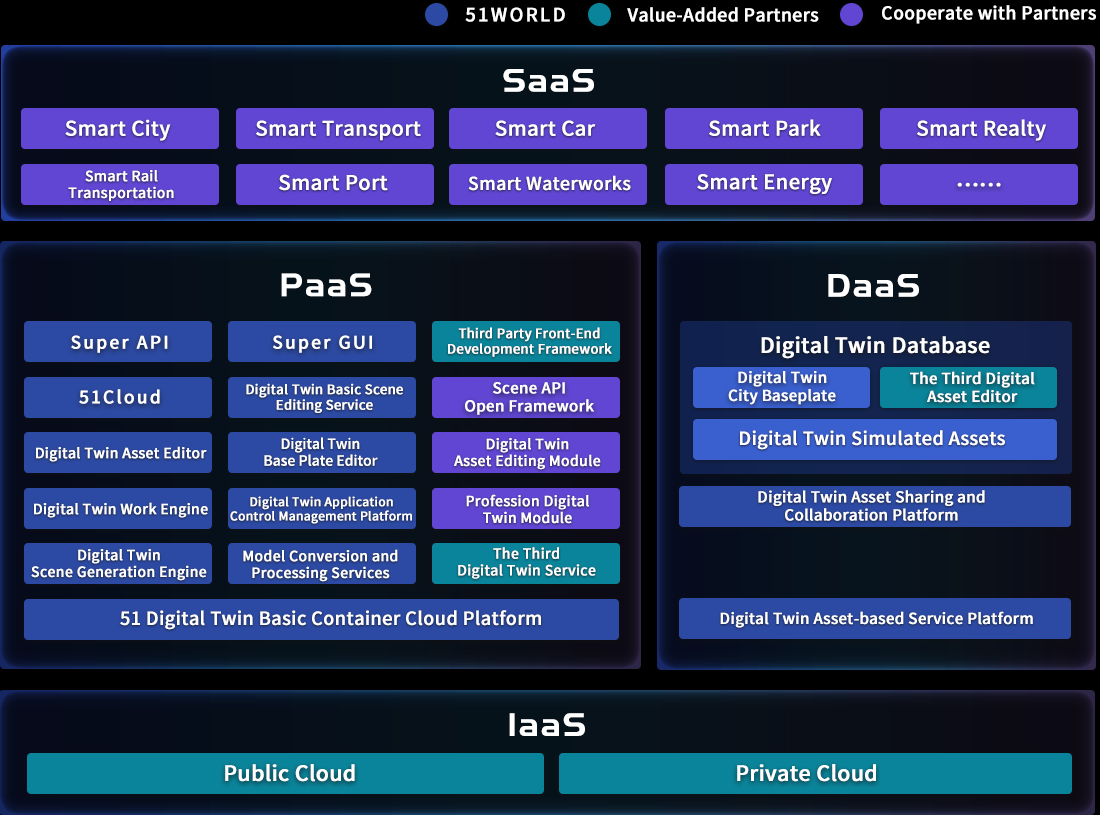Open the Smart Transport block
Screen dimensions: 1100x815
coord(335,129)
